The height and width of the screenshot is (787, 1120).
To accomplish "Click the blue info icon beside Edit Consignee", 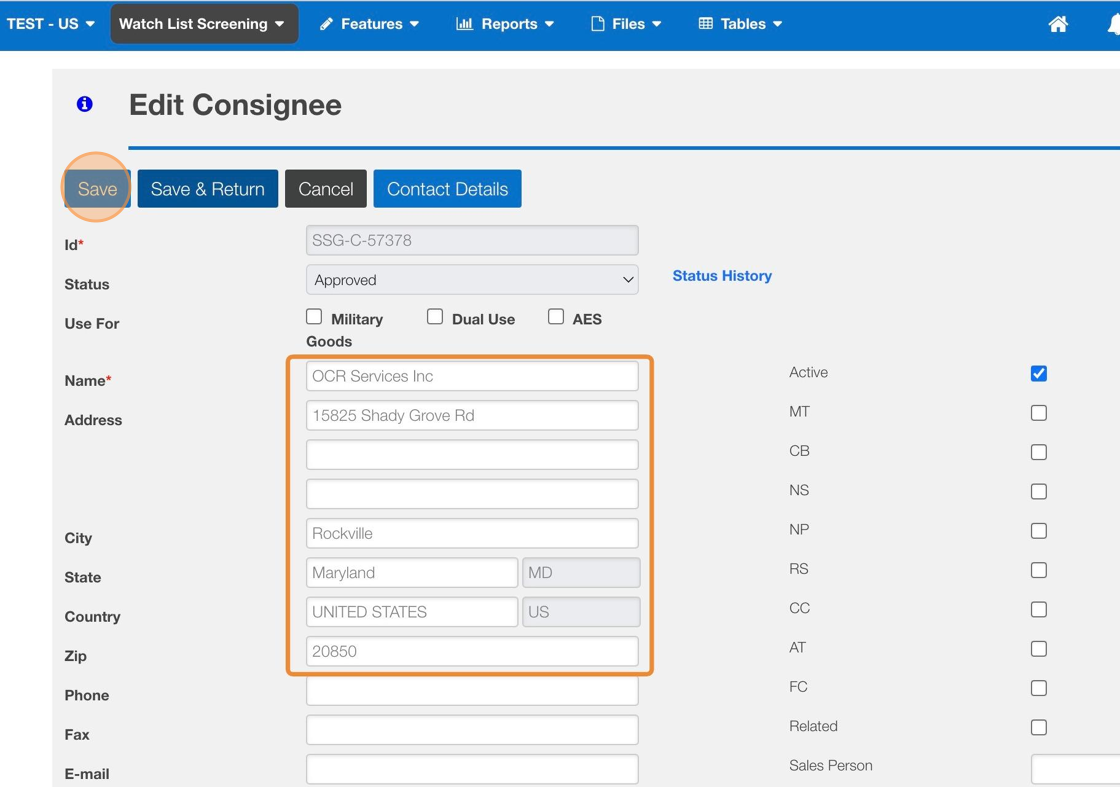I will (x=84, y=104).
